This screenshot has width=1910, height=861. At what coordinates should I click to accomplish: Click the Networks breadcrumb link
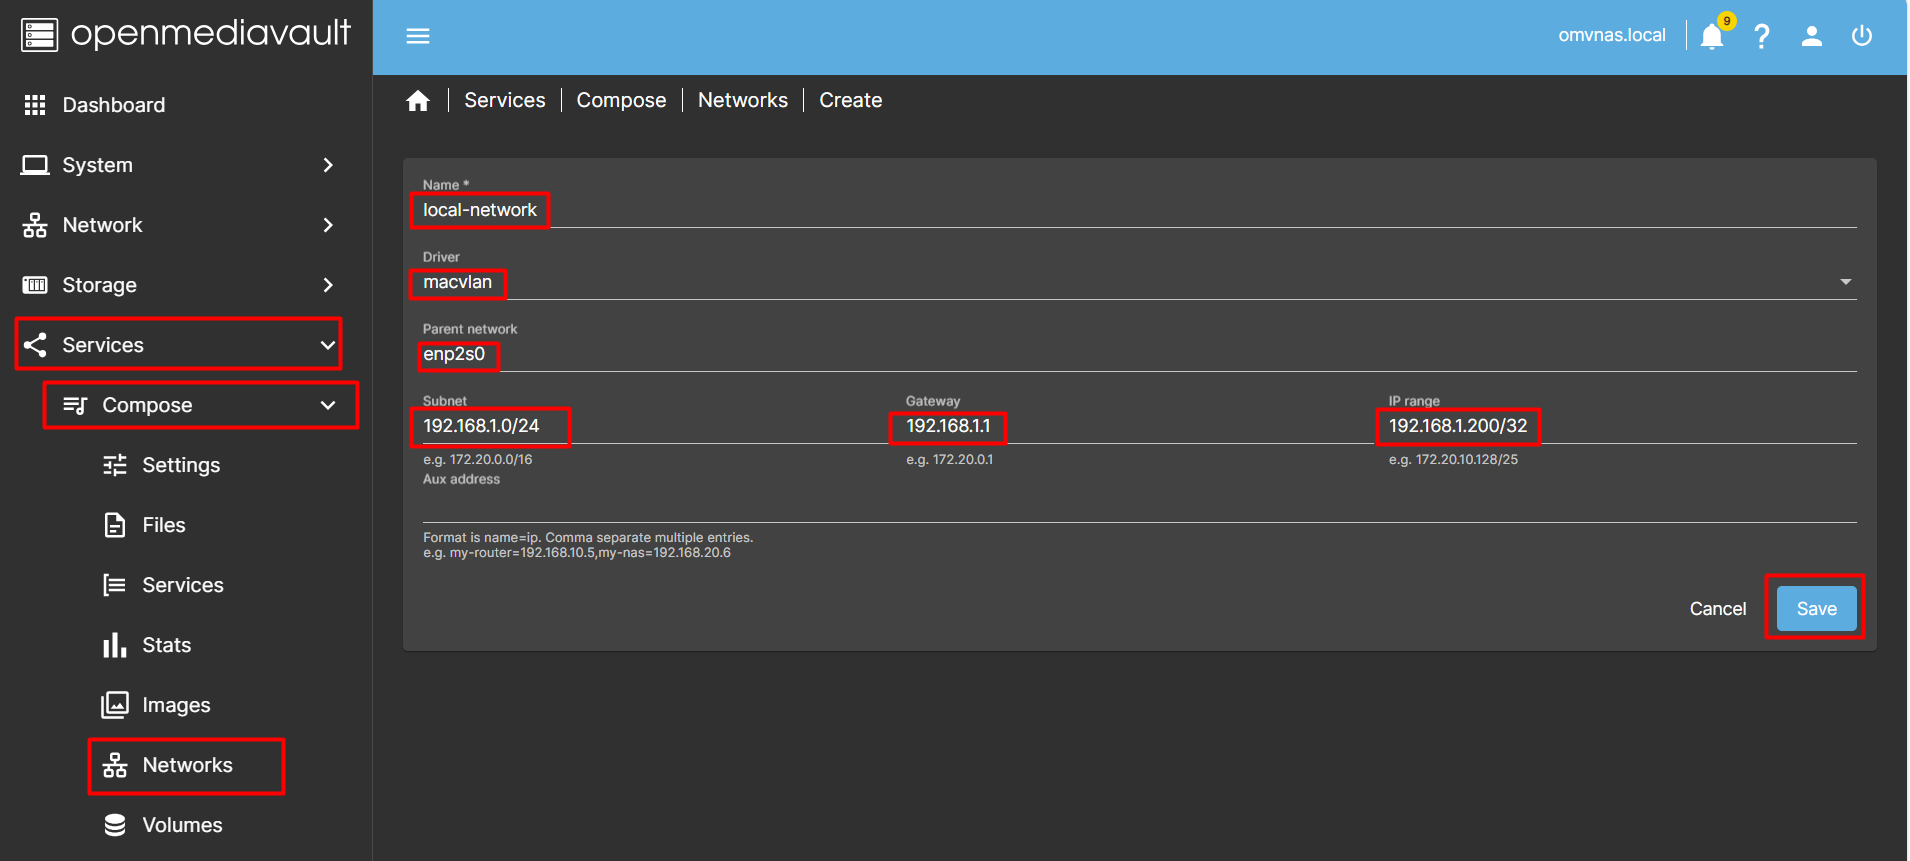[x=743, y=100]
